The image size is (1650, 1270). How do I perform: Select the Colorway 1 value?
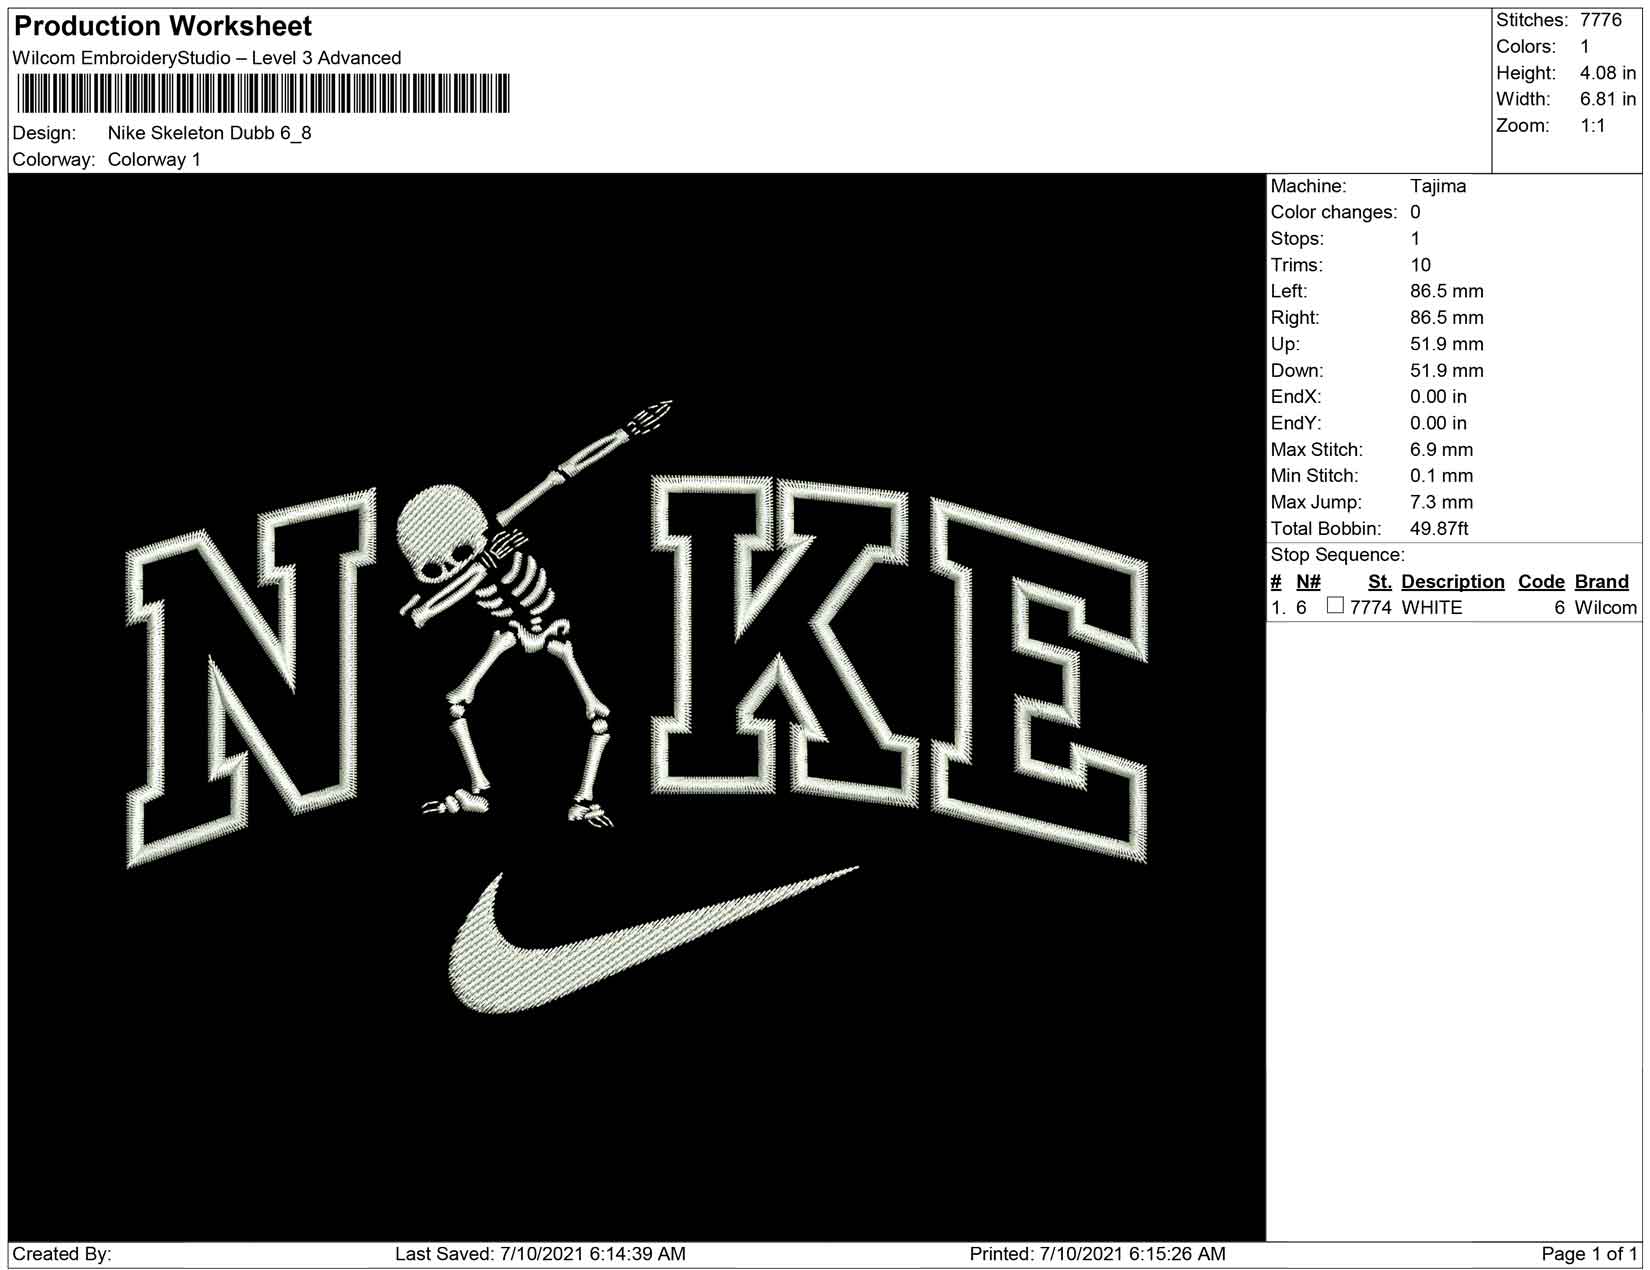point(154,160)
